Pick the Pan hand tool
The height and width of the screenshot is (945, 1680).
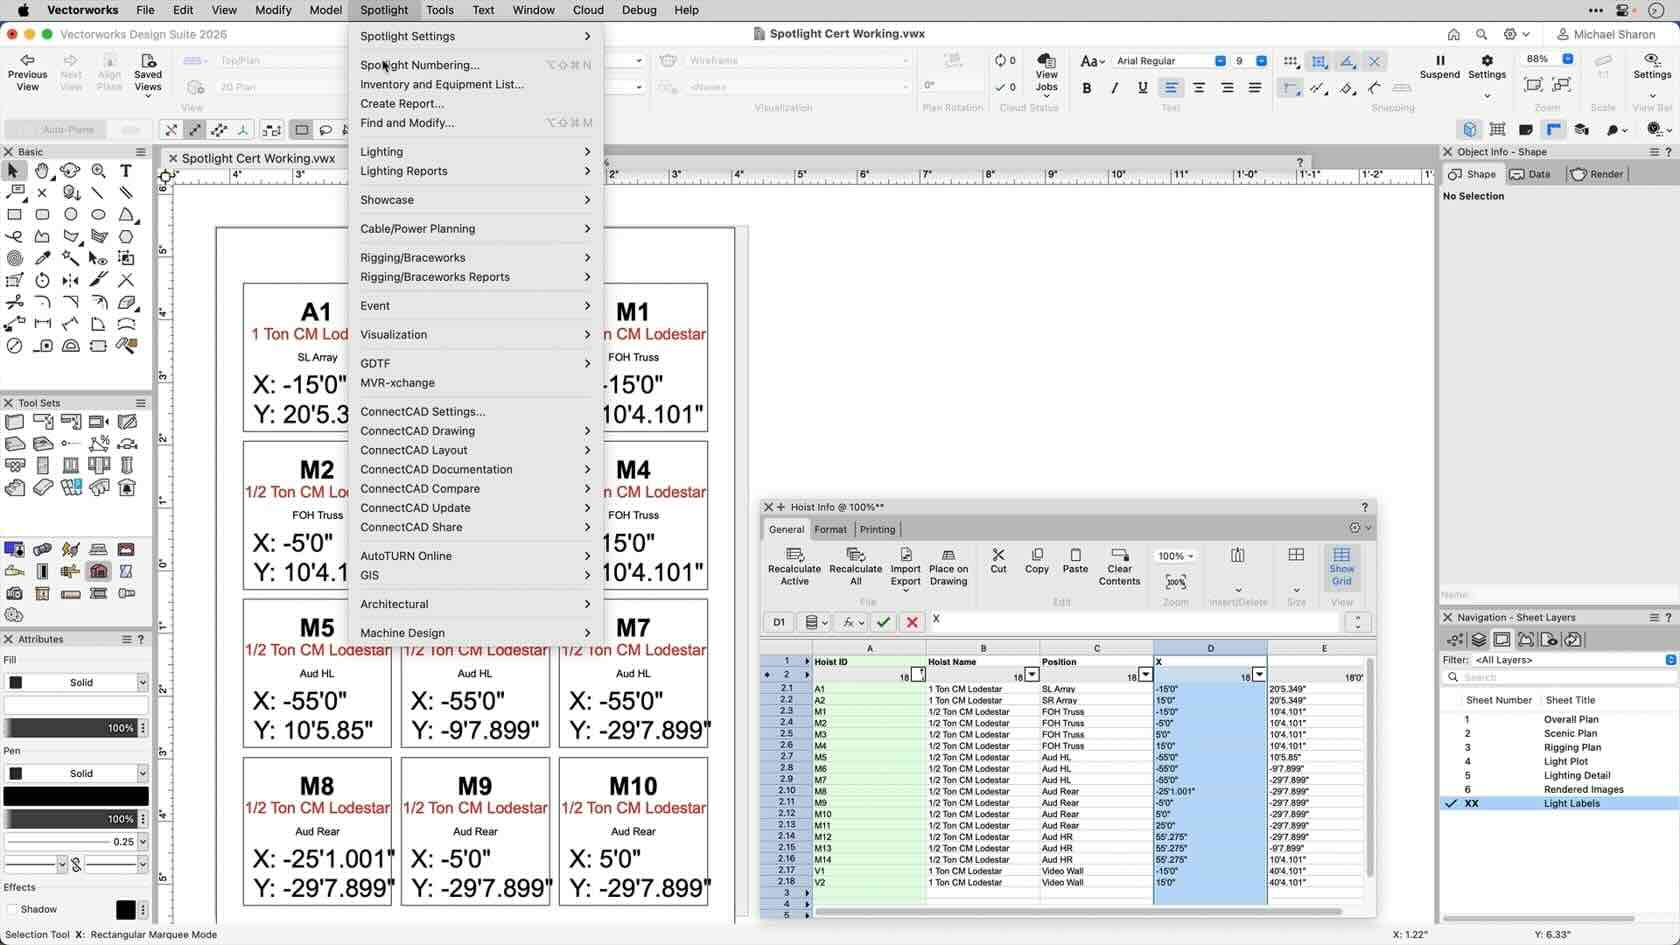pos(42,171)
